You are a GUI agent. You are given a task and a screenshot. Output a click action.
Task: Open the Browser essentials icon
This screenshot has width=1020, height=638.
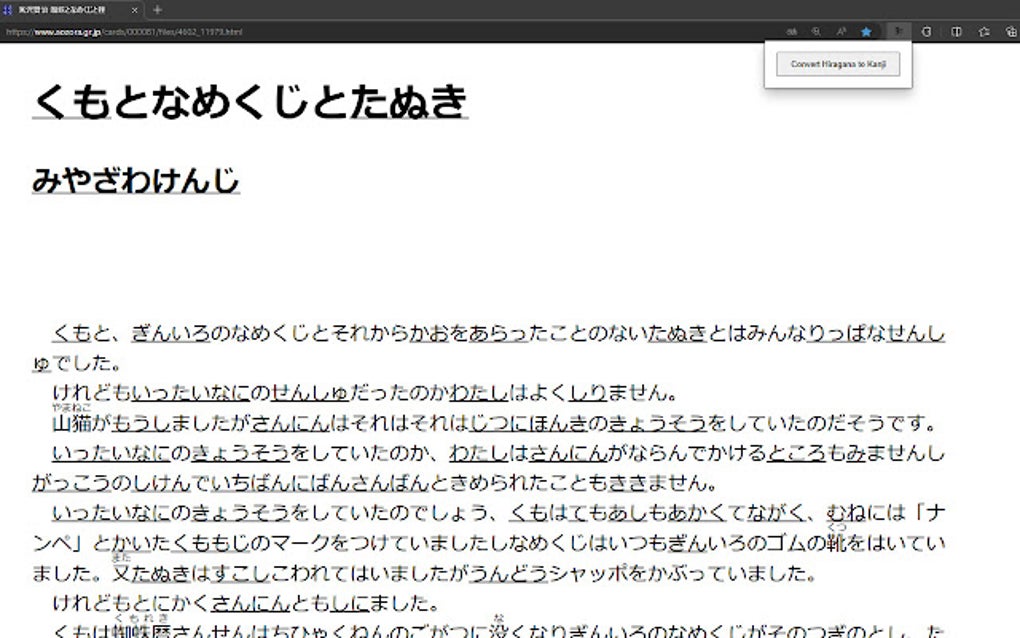(x=1012, y=31)
